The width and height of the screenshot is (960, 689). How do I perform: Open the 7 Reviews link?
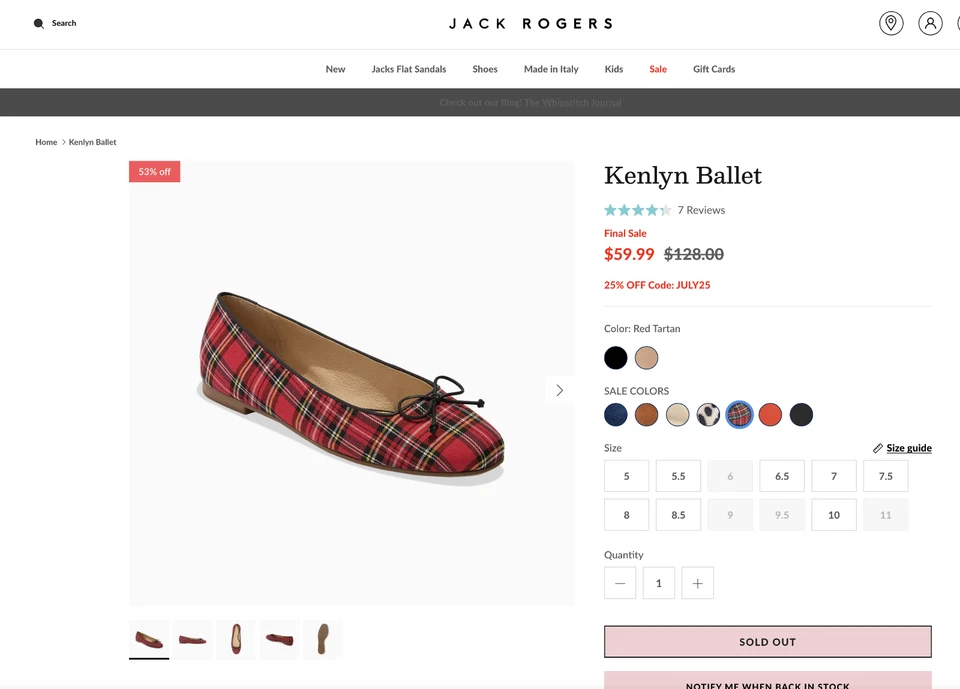701,210
